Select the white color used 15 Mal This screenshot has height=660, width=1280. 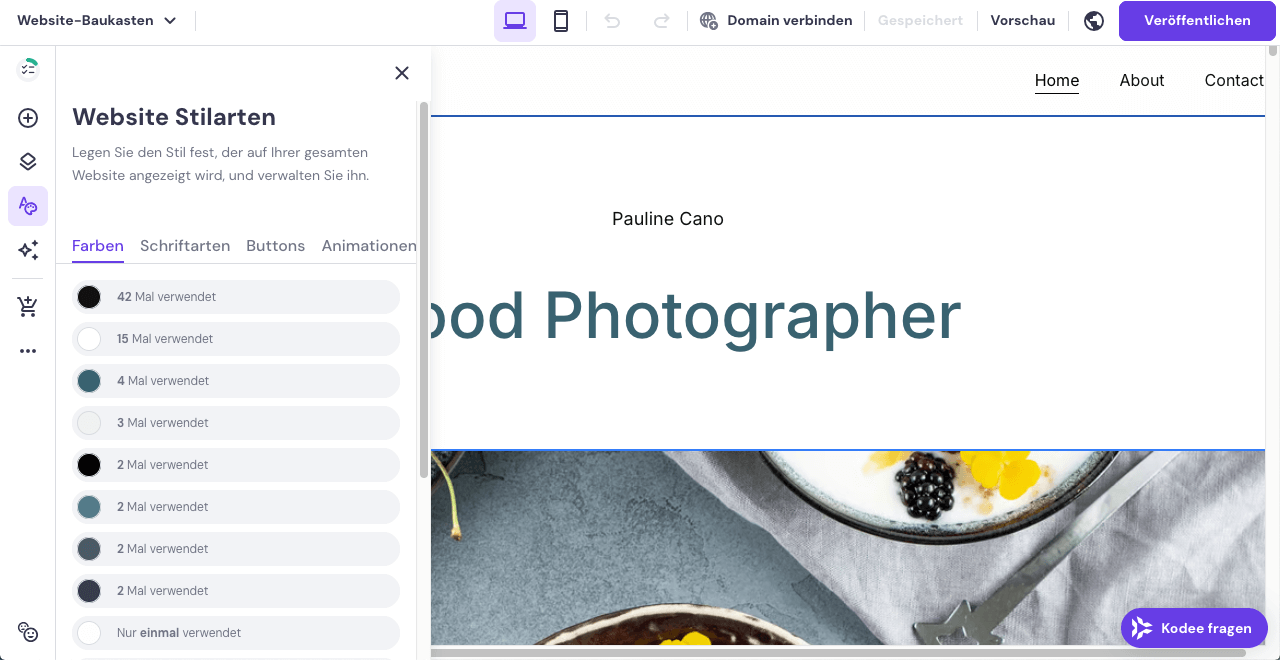[236, 339]
